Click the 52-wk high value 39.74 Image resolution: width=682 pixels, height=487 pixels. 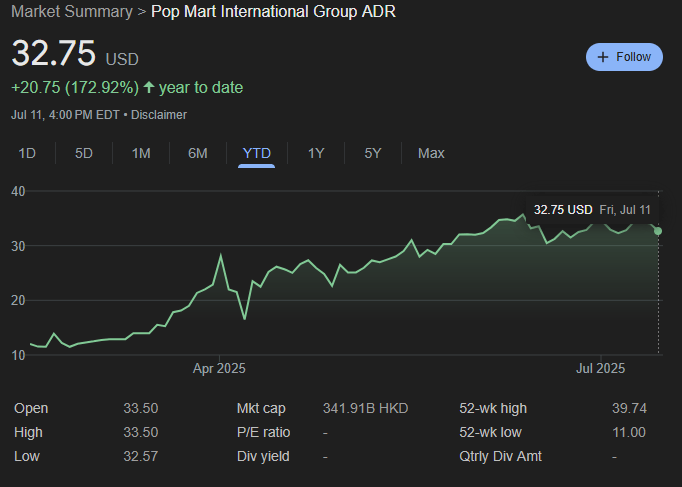[x=629, y=408]
